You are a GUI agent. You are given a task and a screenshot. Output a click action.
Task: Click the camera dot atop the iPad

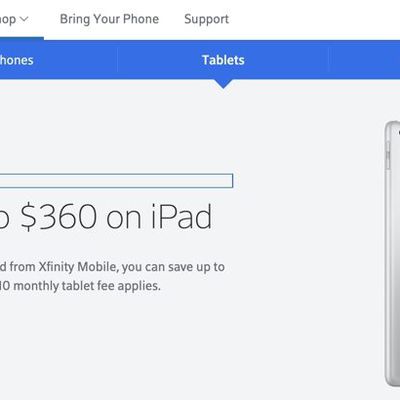[x=399, y=133]
